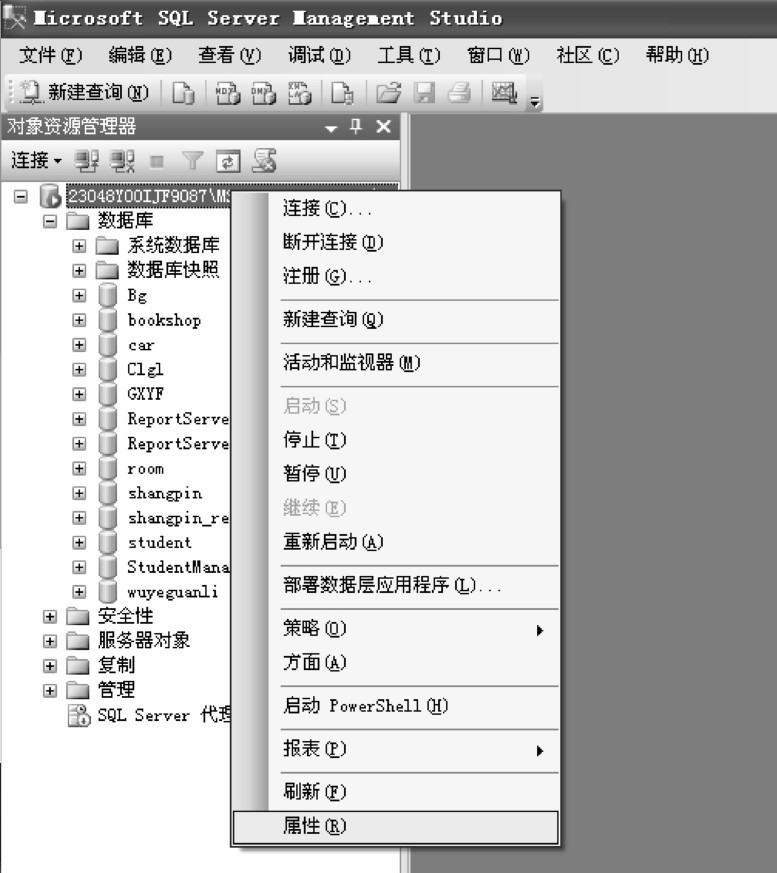
Task: Expand the bookshop database node
Action: click(79, 320)
